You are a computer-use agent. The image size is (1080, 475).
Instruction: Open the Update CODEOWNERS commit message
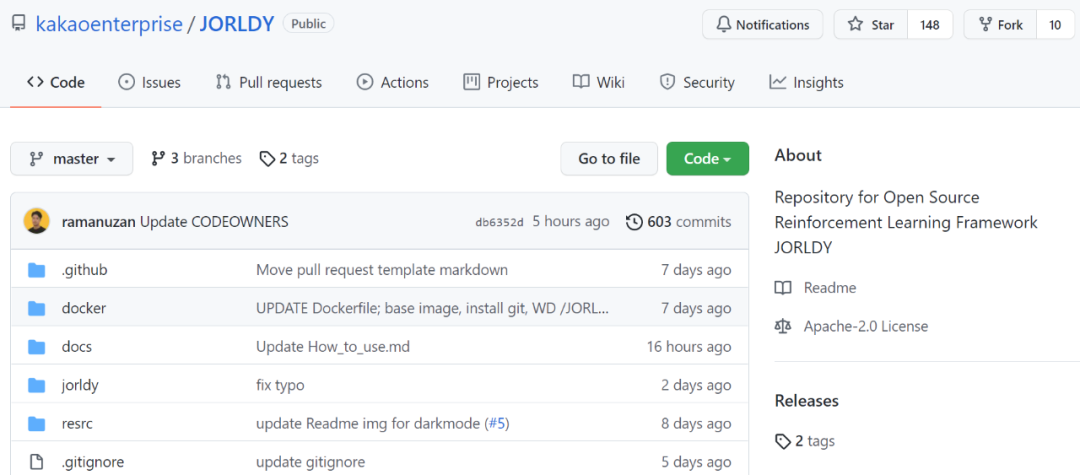[214, 222]
